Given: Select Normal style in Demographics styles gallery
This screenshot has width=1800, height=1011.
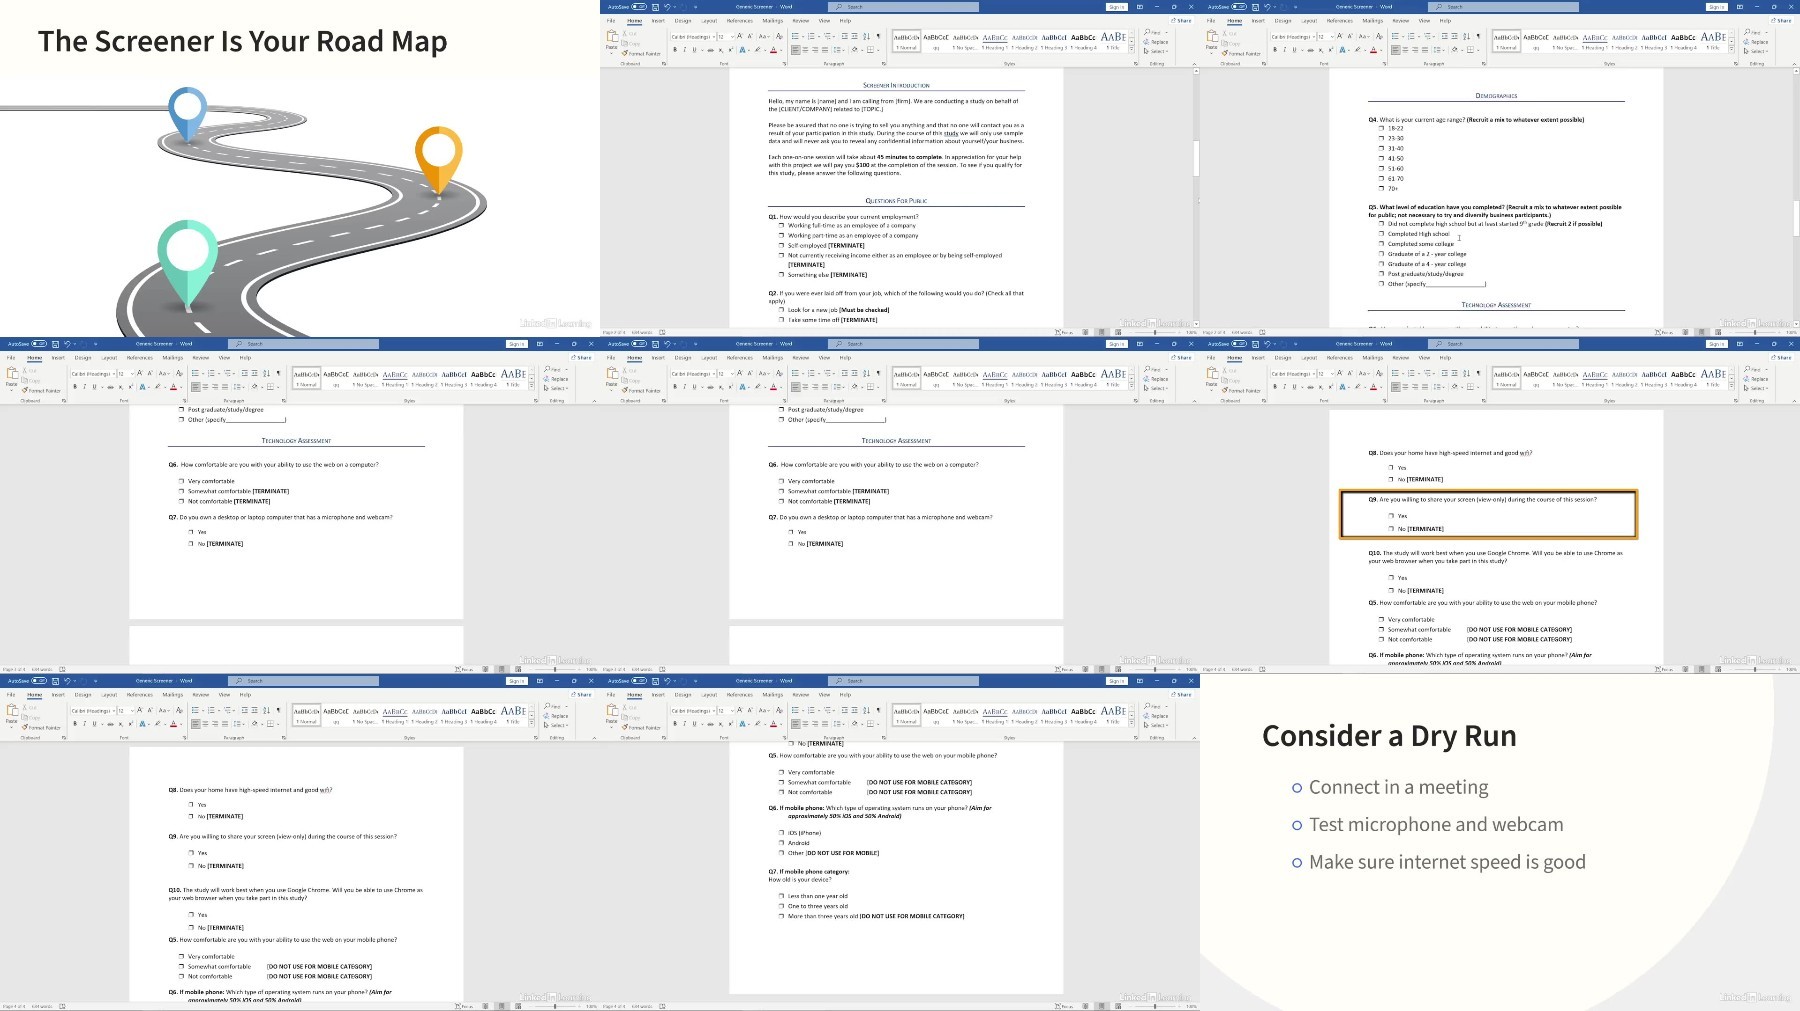Looking at the screenshot, I should coord(1506,40).
